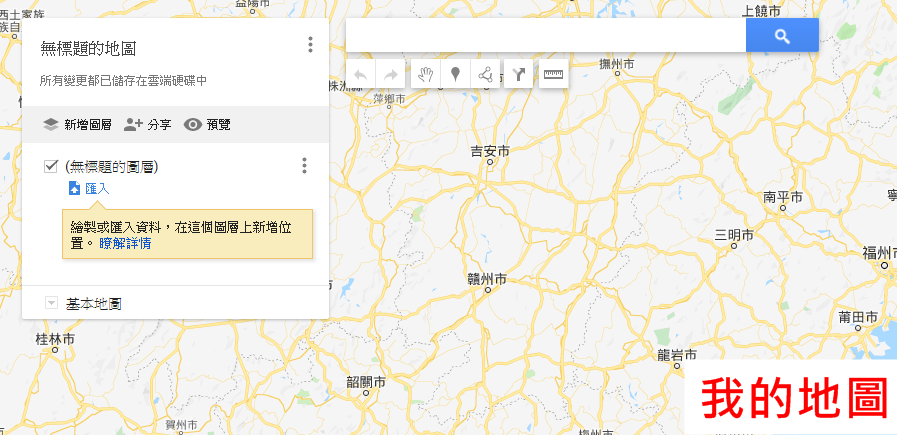Click the 所有變更都已儲存在雲端硬碟中 status text
The height and width of the screenshot is (435, 897).
[123, 81]
